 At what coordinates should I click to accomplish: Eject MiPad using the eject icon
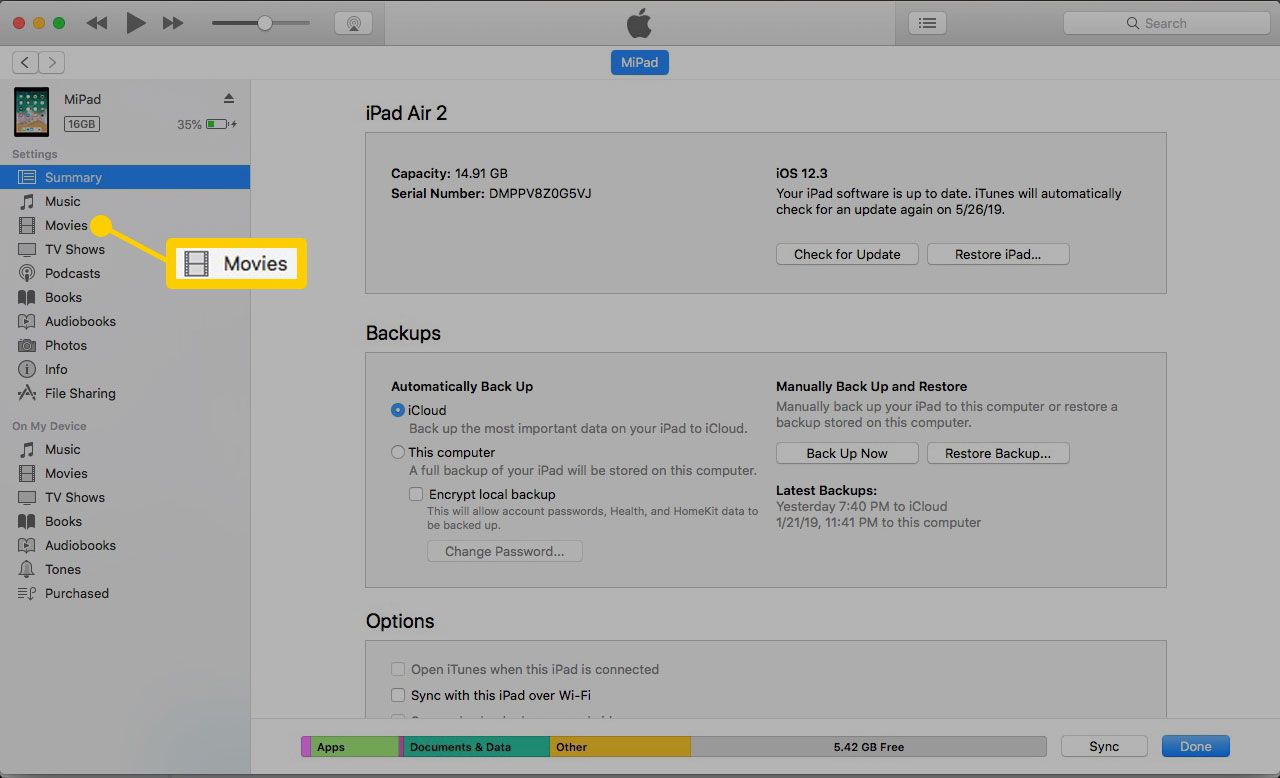228,98
